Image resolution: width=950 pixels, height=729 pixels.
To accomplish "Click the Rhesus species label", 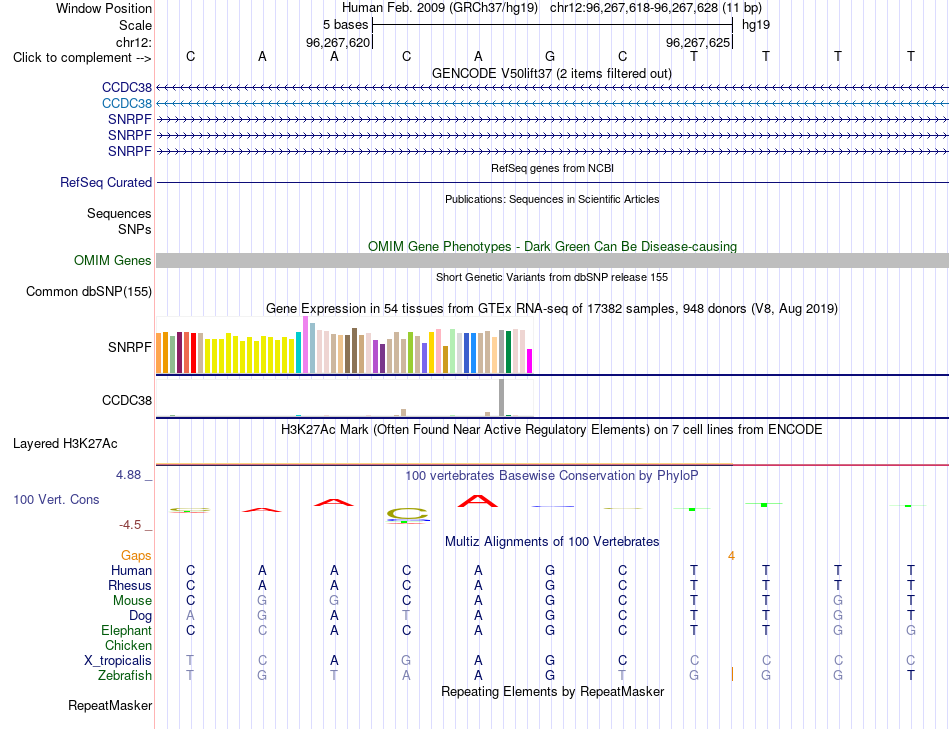I will click(x=130, y=585).
